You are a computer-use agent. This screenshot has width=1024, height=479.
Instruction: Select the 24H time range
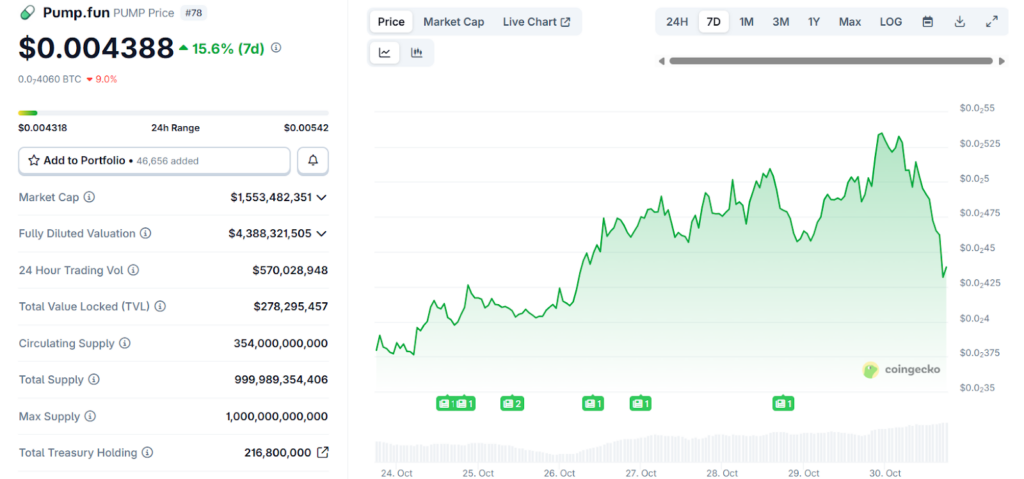coord(677,22)
